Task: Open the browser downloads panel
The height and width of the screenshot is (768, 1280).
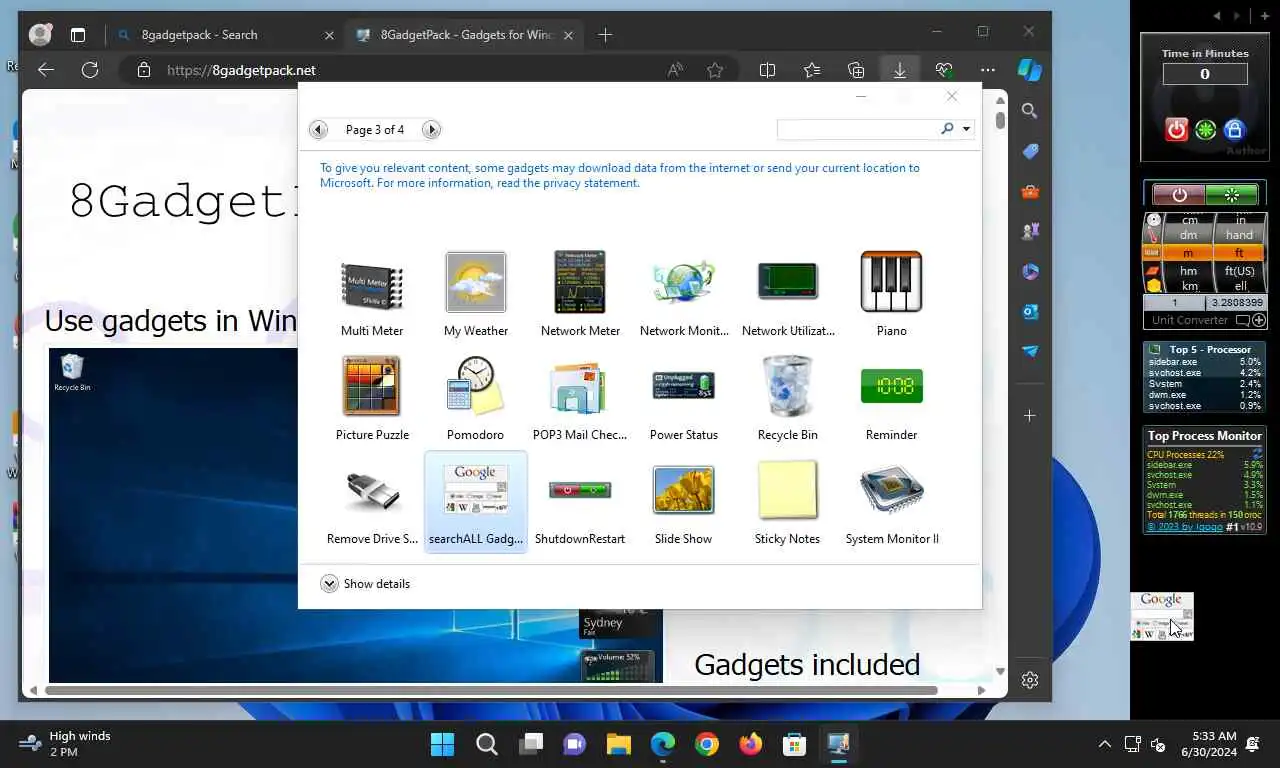Action: coord(900,70)
